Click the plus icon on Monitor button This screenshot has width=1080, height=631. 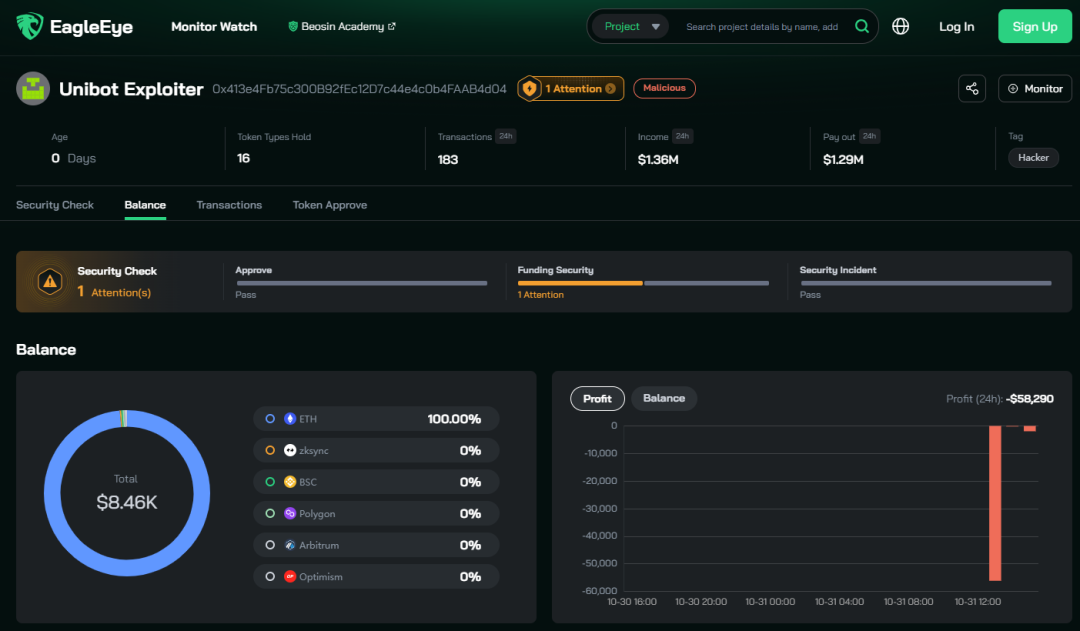pyautogui.click(x=1012, y=88)
